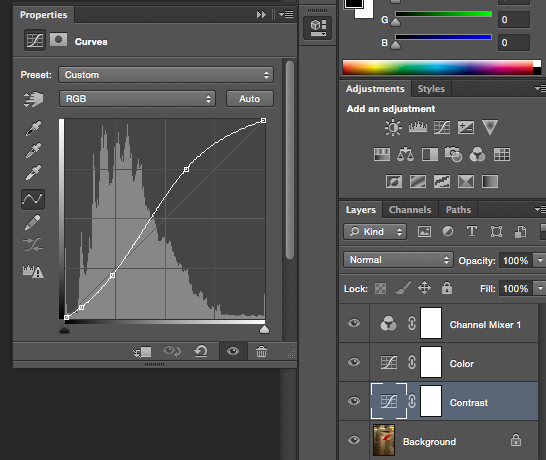Screen dimensions: 546x460
Task: Open the RGB channel dropdown
Action: [x=138, y=99]
